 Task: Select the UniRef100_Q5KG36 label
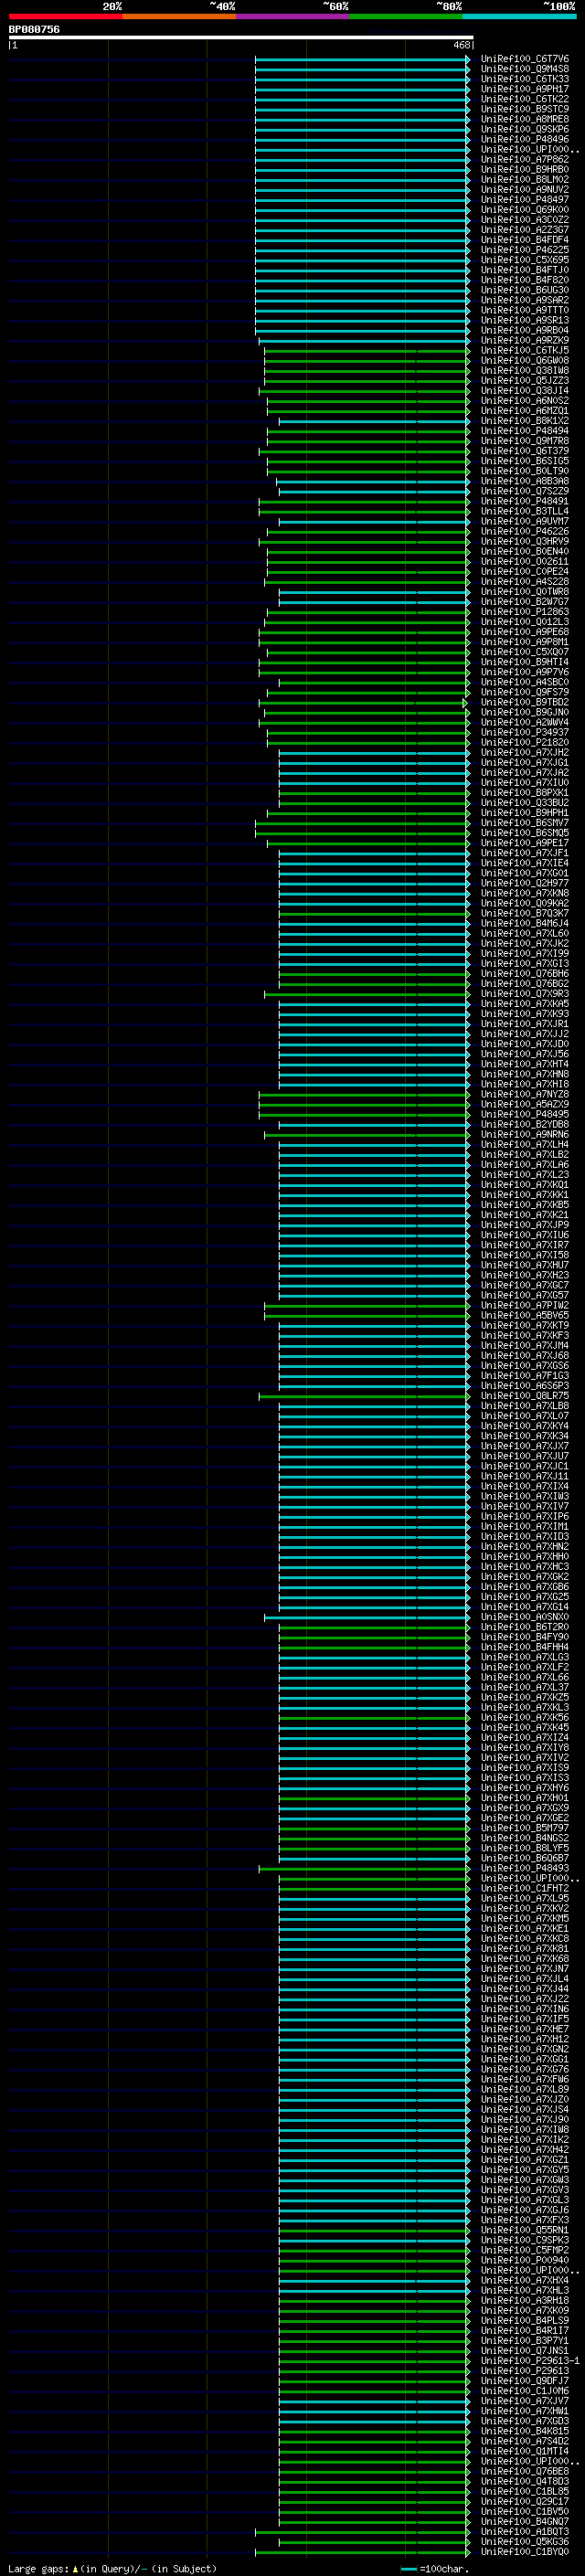(x=525, y=2542)
